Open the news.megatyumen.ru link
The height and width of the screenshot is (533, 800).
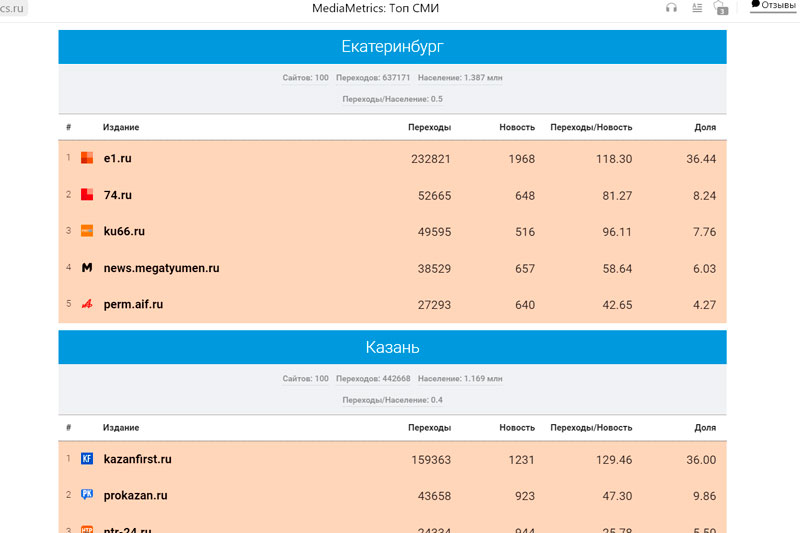pyautogui.click(x=161, y=268)
